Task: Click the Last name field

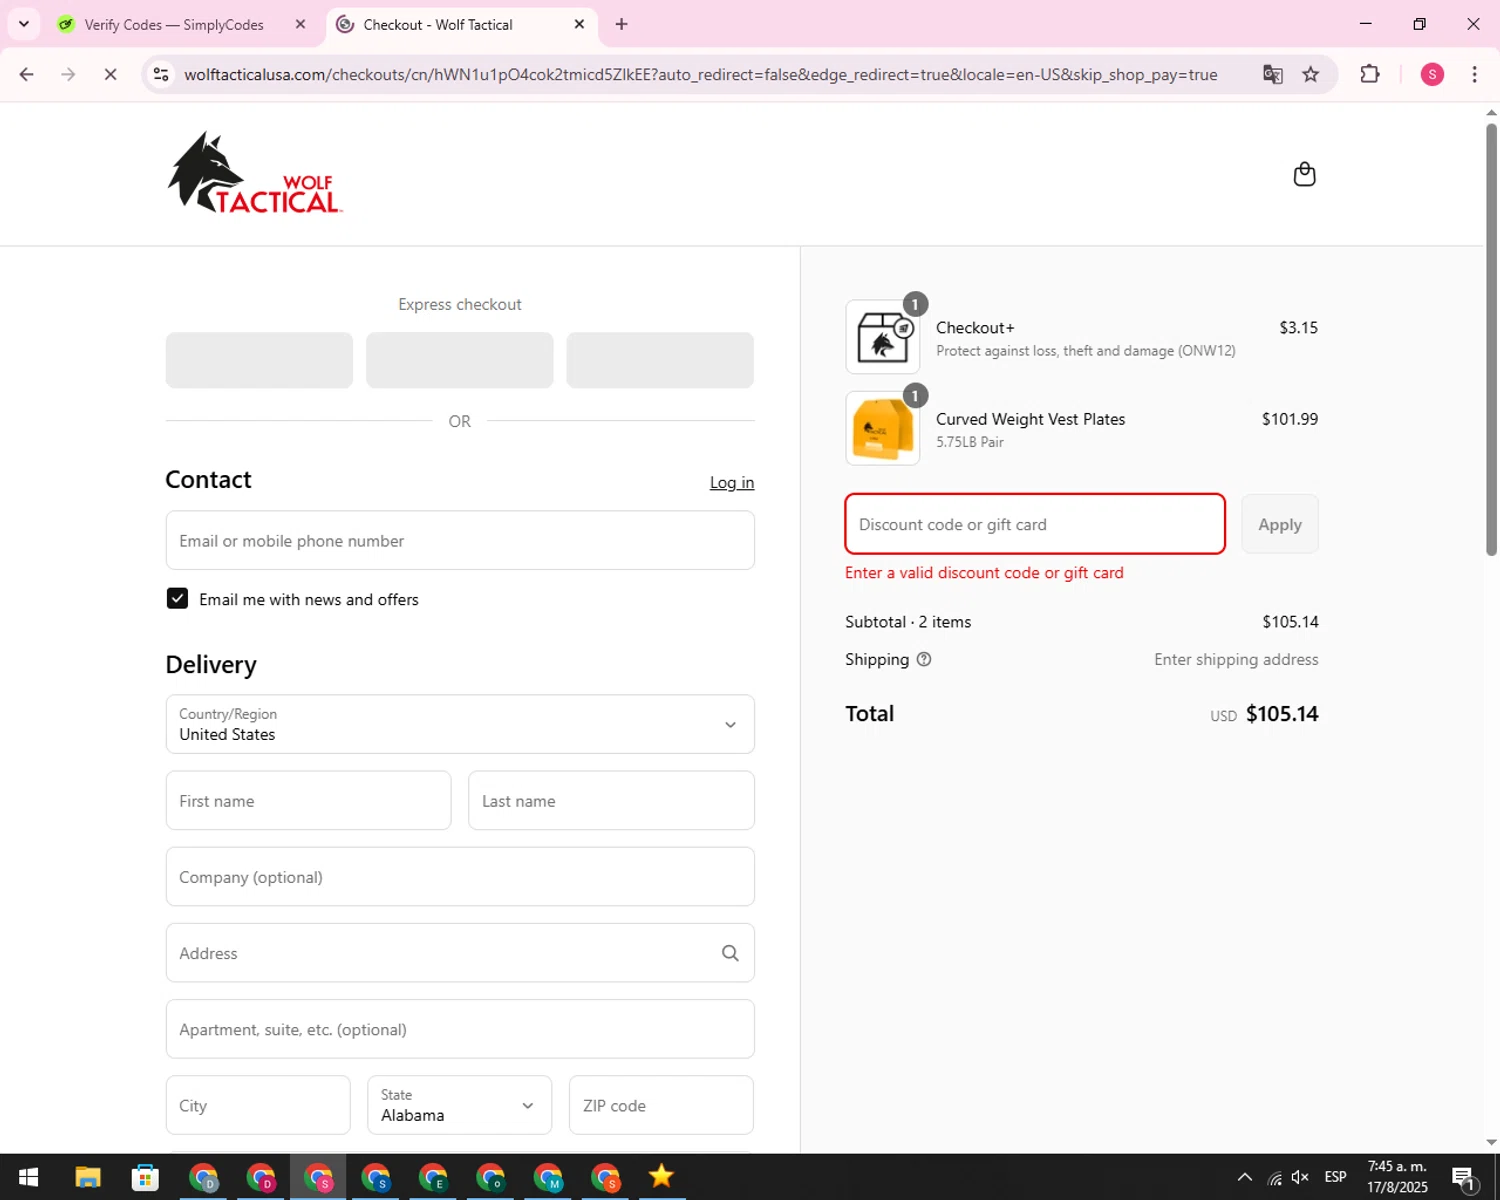Action: (x=611, y=800)
